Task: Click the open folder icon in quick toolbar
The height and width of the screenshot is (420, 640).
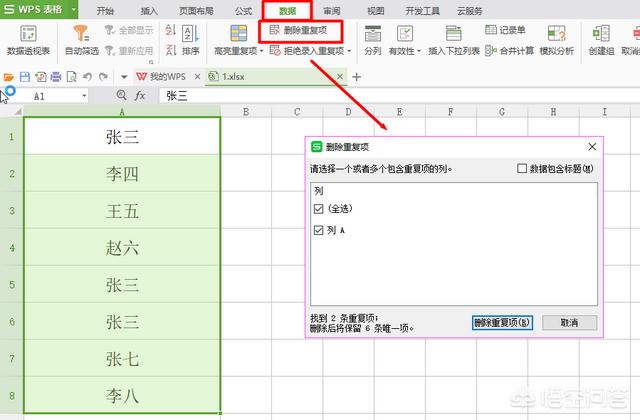Action: pyautogui.click(x=9, y=77)
